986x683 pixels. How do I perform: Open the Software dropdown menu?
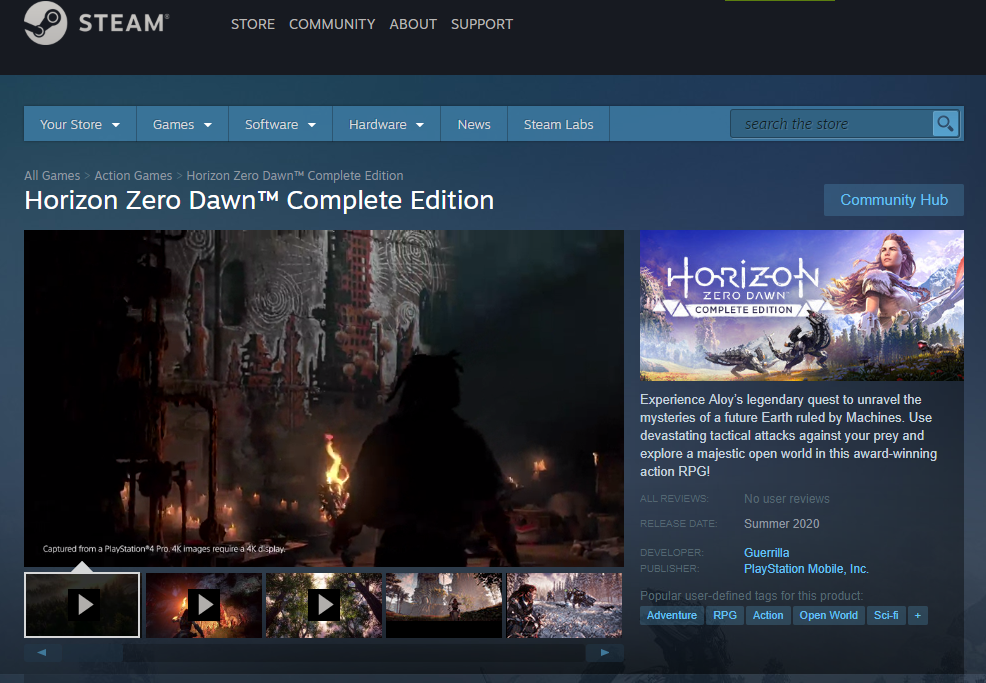coord(280,125)
